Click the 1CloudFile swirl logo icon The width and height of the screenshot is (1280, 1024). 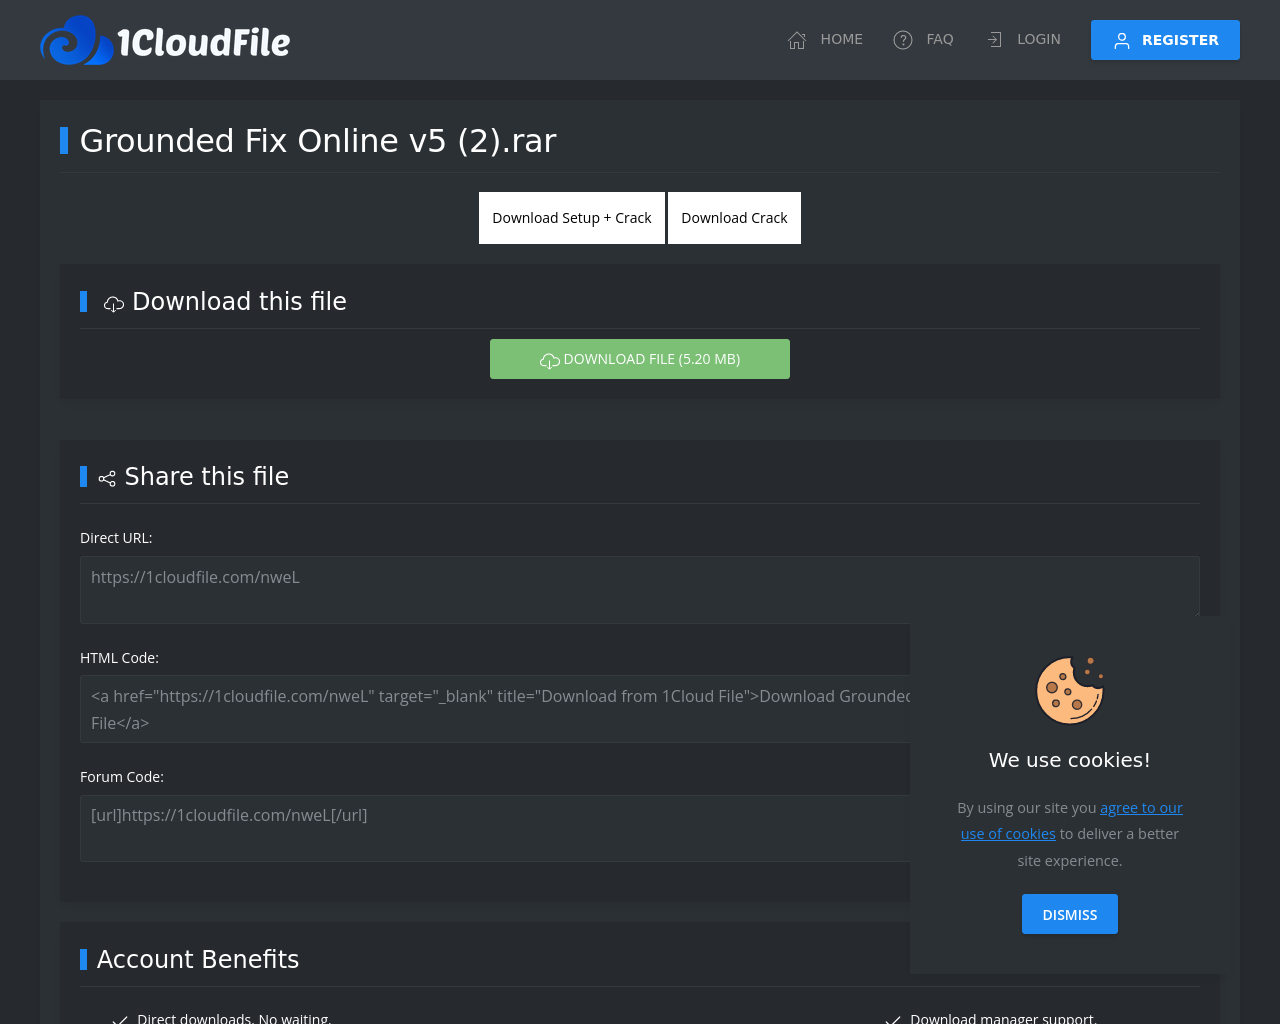(x=76, y=41)
